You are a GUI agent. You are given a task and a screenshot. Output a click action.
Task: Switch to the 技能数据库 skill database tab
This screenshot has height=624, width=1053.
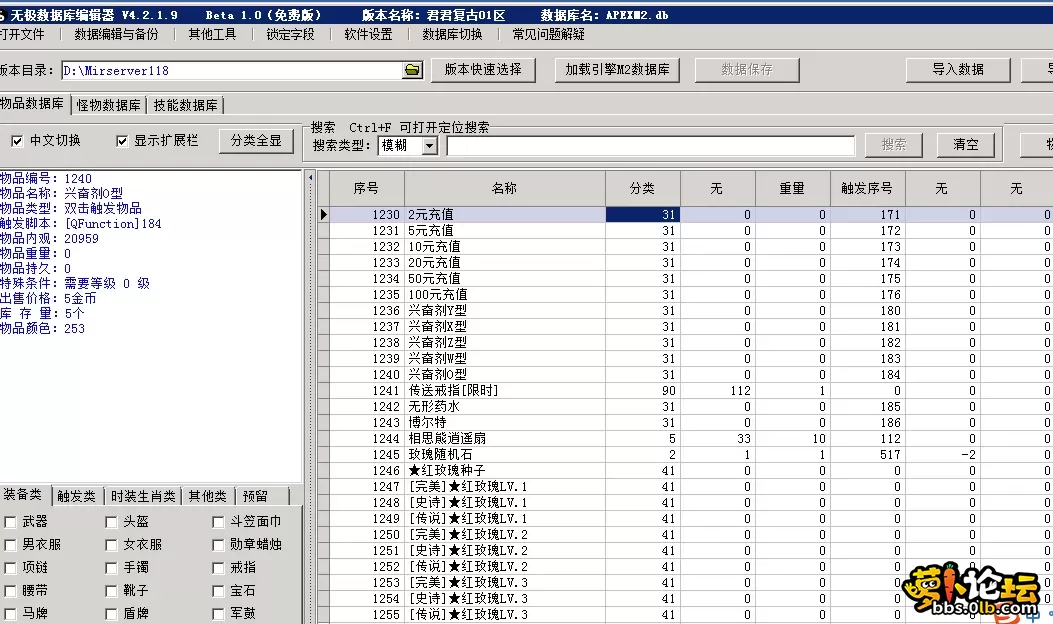(x=185, y=103)
